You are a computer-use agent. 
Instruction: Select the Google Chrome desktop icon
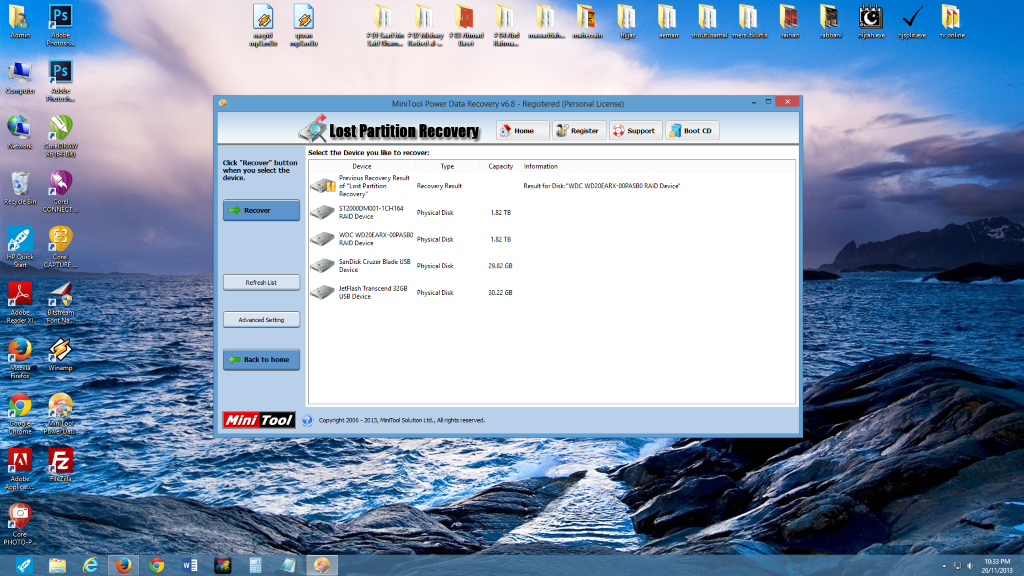point(20,413)
